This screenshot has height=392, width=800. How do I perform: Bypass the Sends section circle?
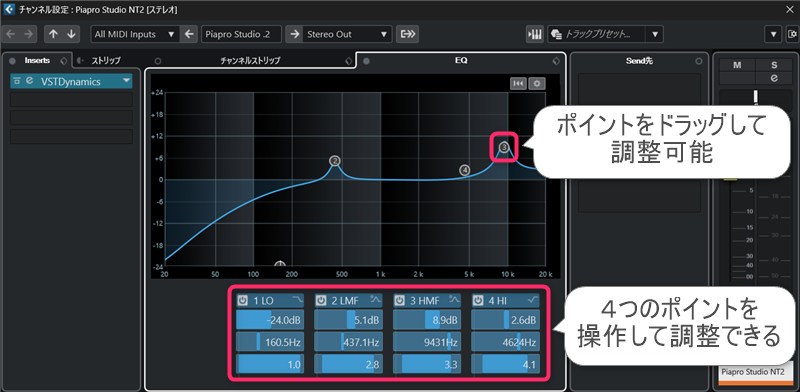[698, 61]
